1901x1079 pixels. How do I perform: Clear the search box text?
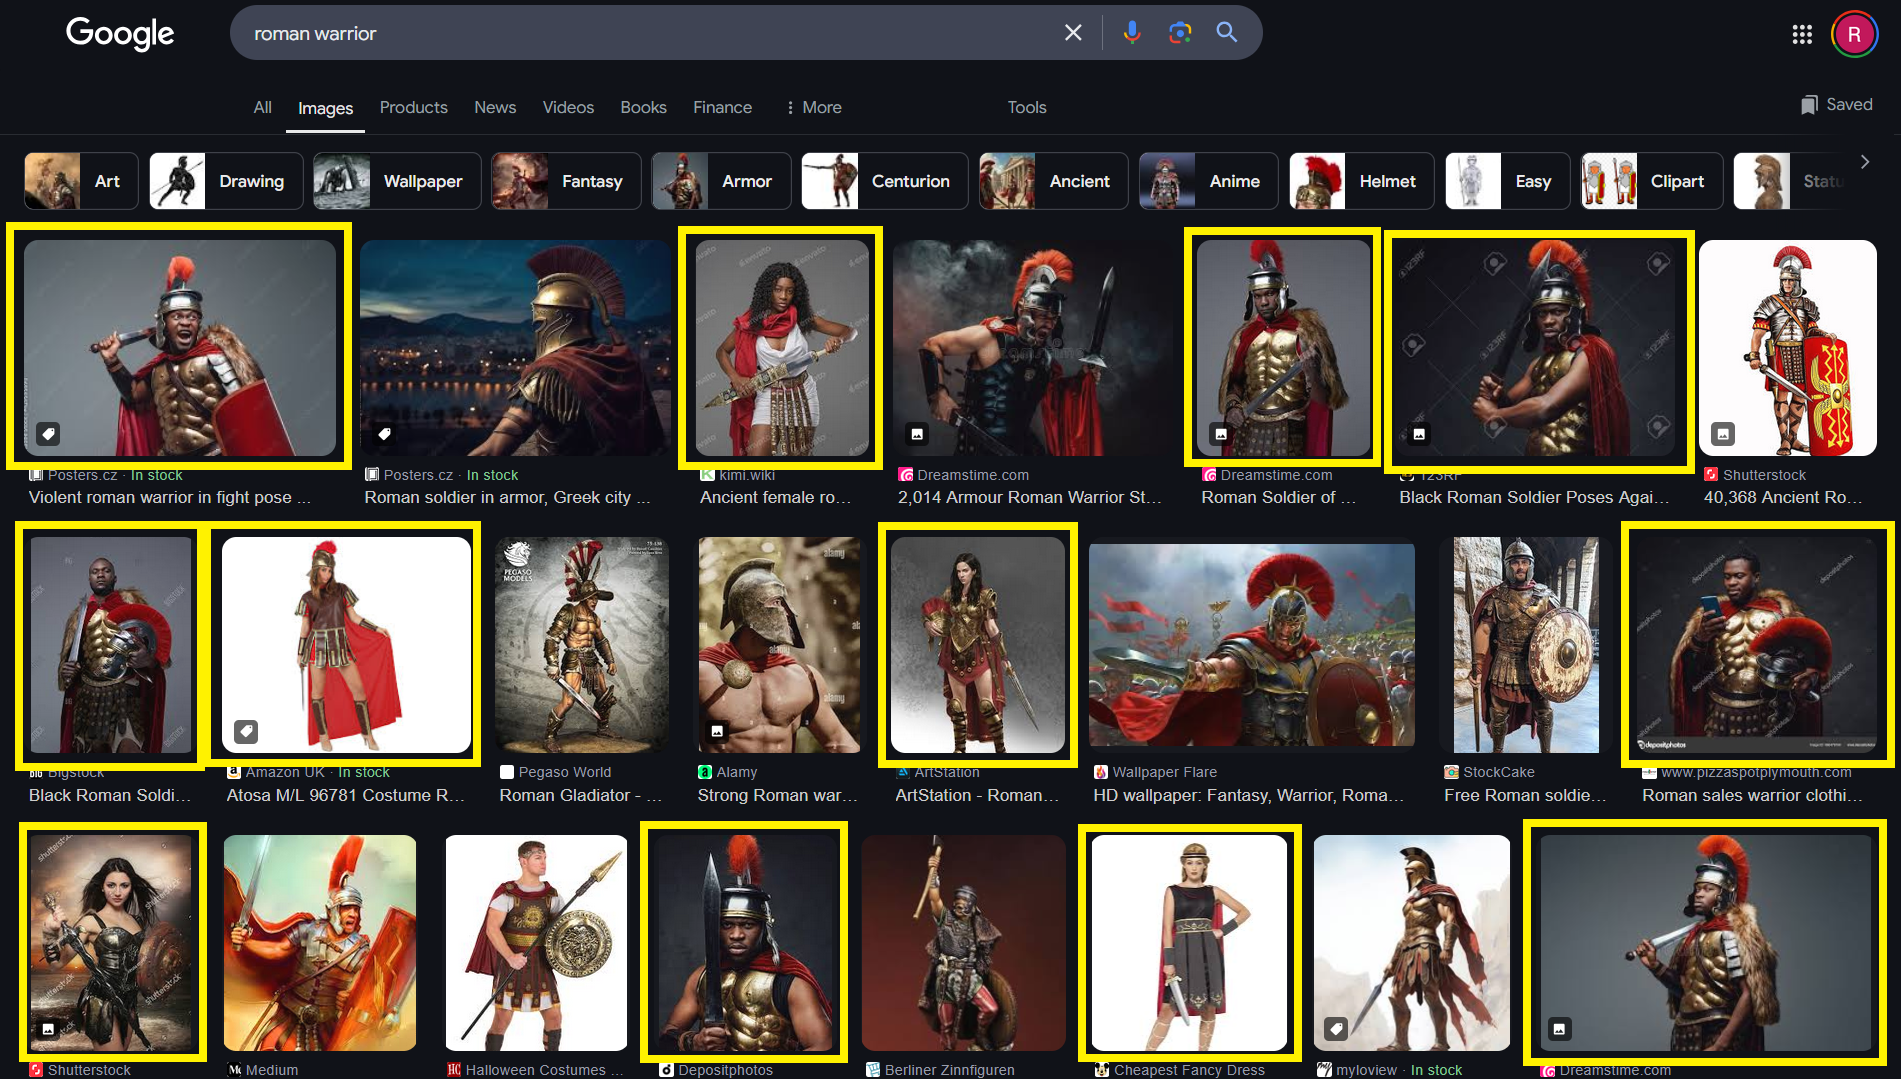1073,33
